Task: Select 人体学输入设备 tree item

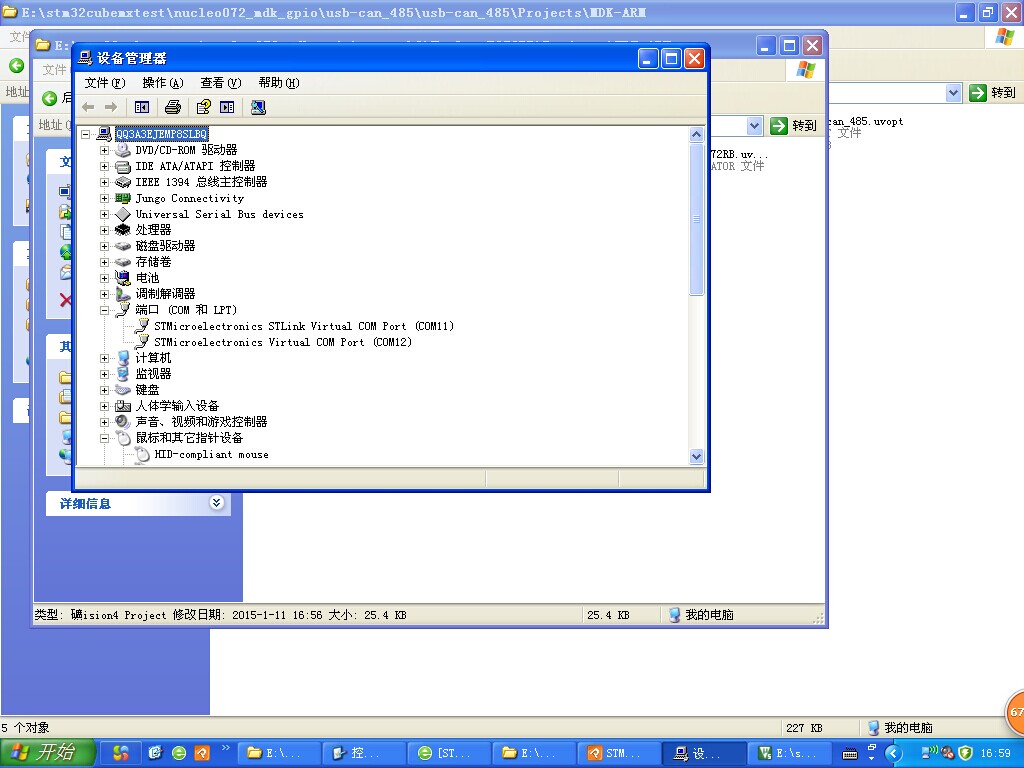Action: point(177,406)
